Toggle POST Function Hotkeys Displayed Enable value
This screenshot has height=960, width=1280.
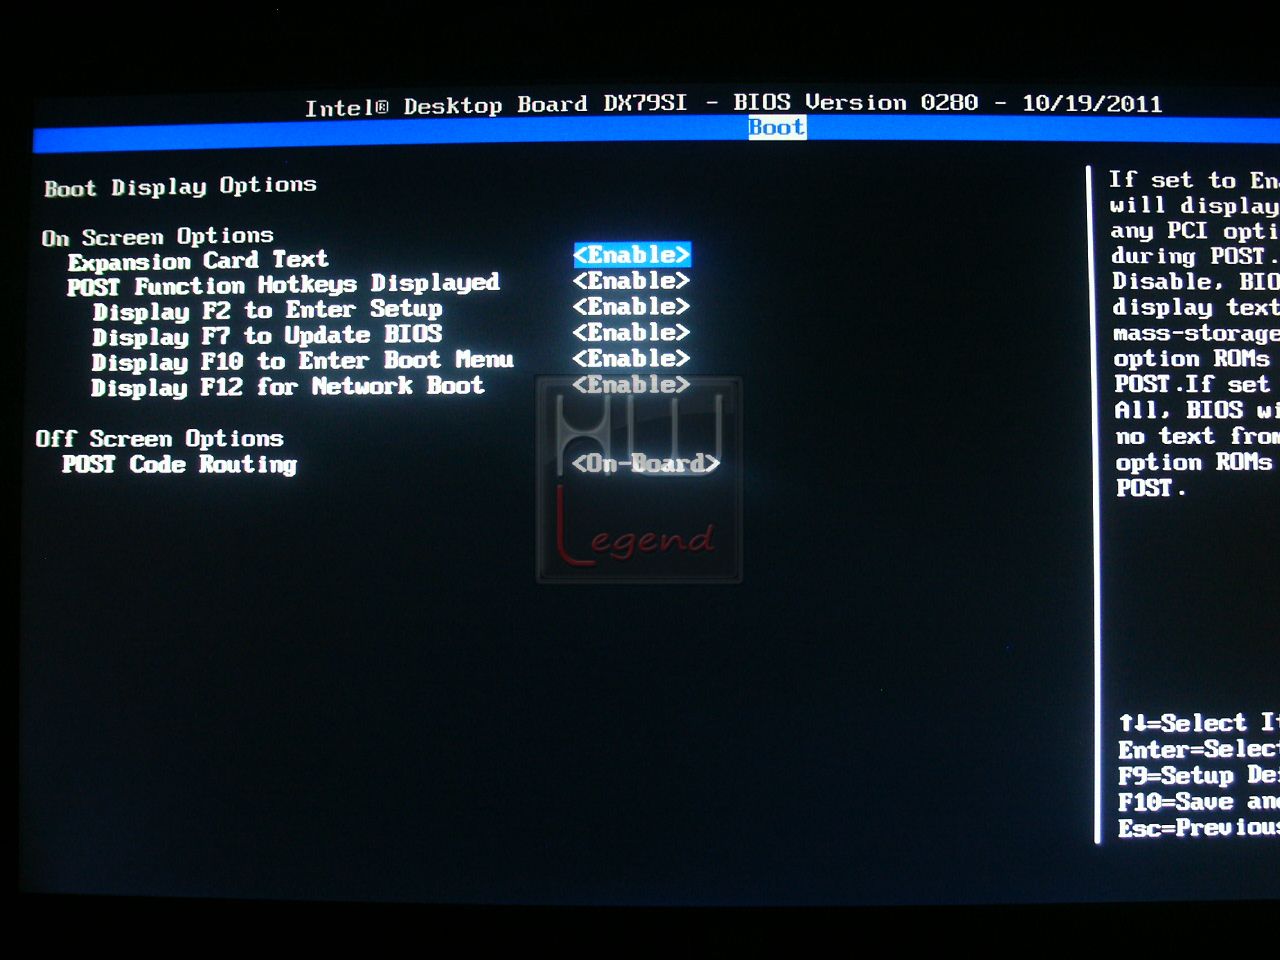pos(631,281)
